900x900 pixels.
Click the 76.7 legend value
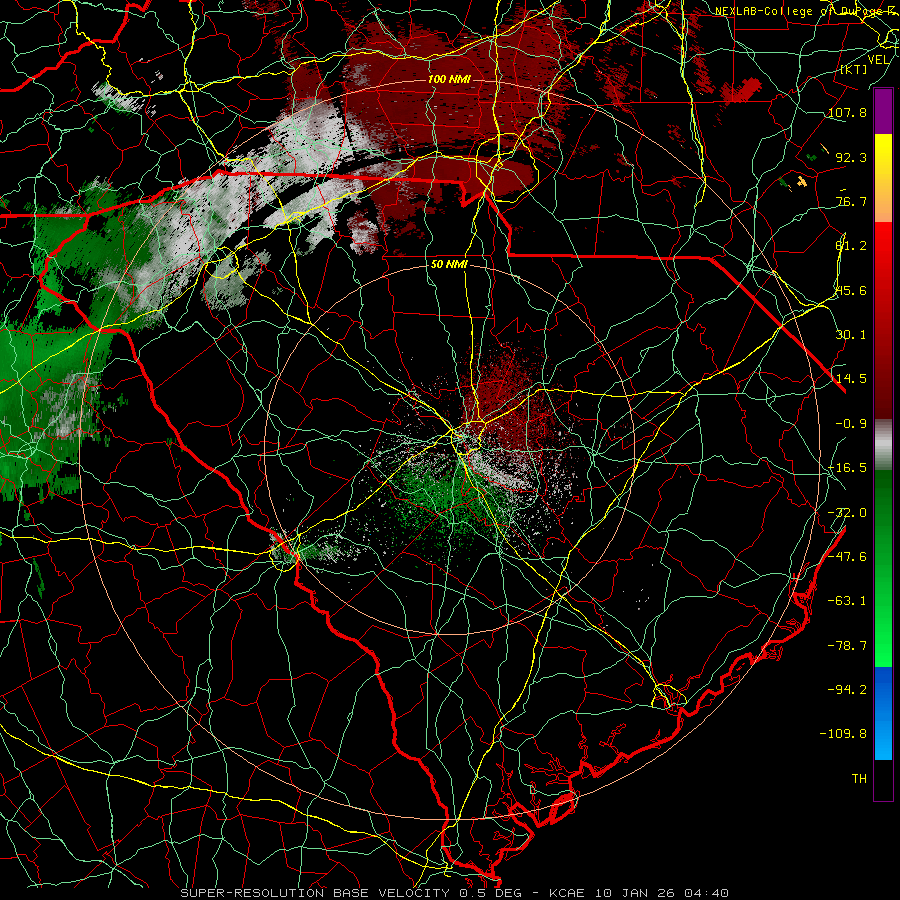[851, 201]
